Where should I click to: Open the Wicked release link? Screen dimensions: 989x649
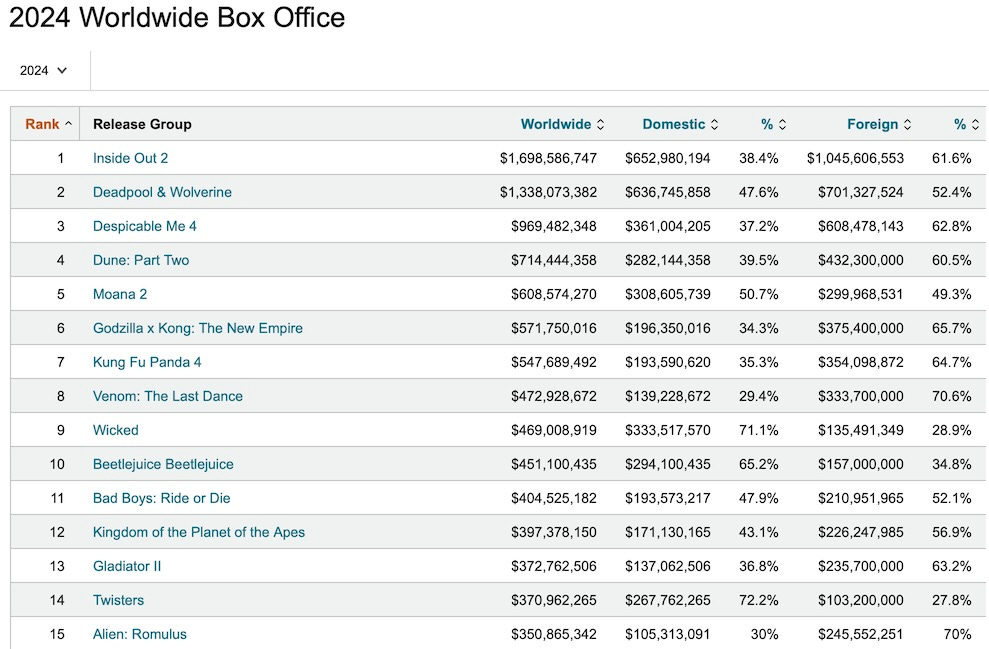(115, 431)
